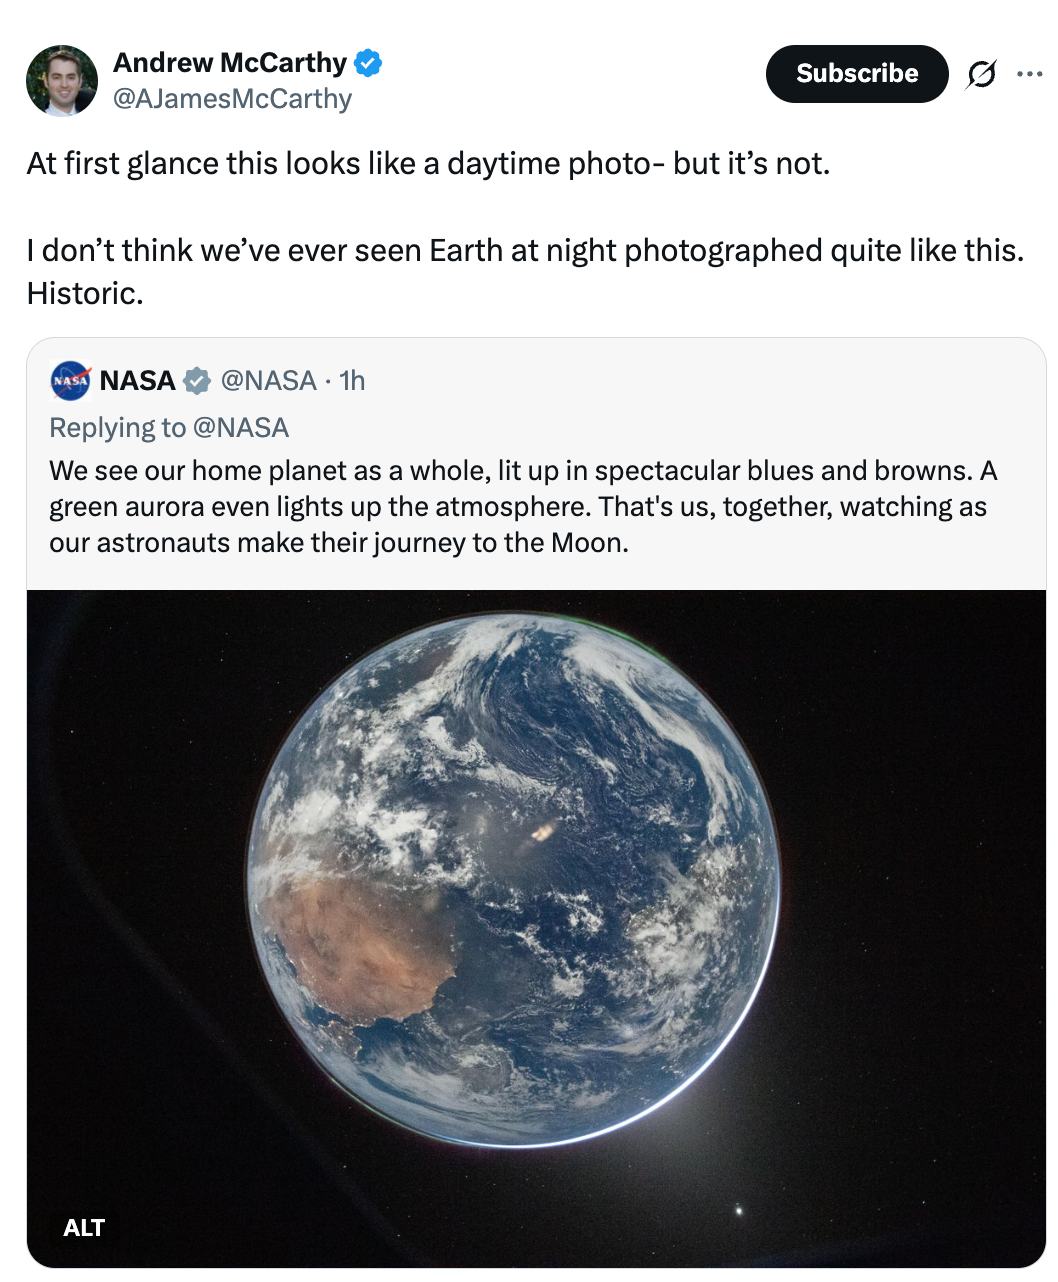Click Andrew McCarthy's display name
The height and width of the screenshot is (1282, 1058).
pos(229,62)
